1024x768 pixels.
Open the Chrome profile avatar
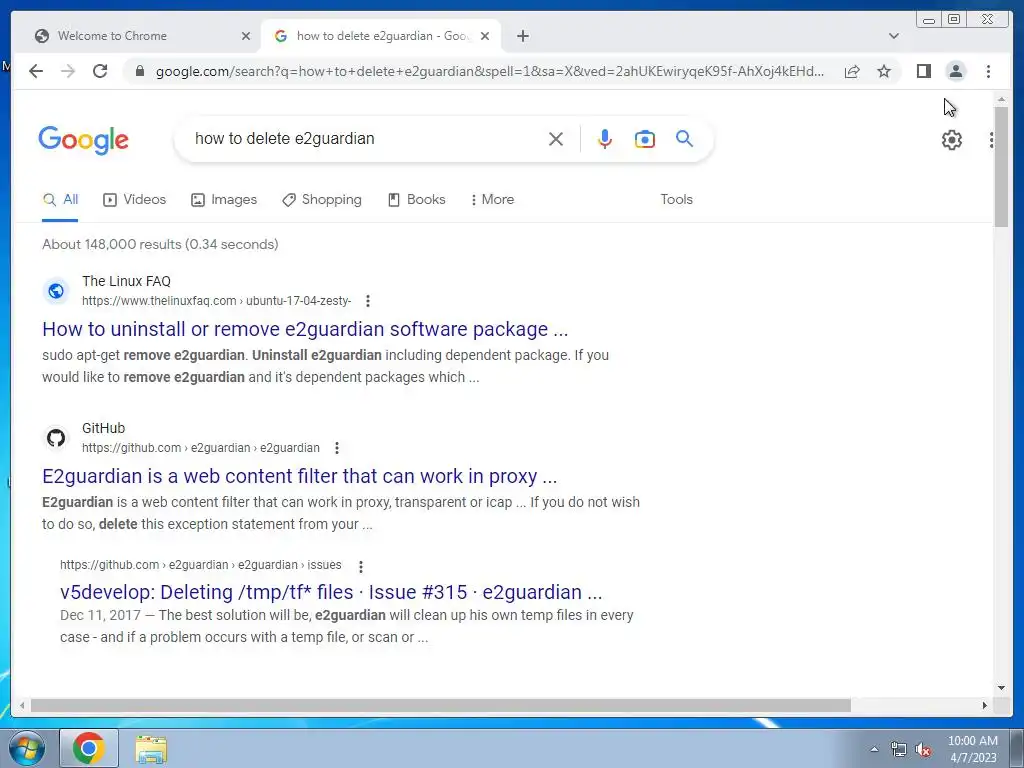[x=955, y=71]
